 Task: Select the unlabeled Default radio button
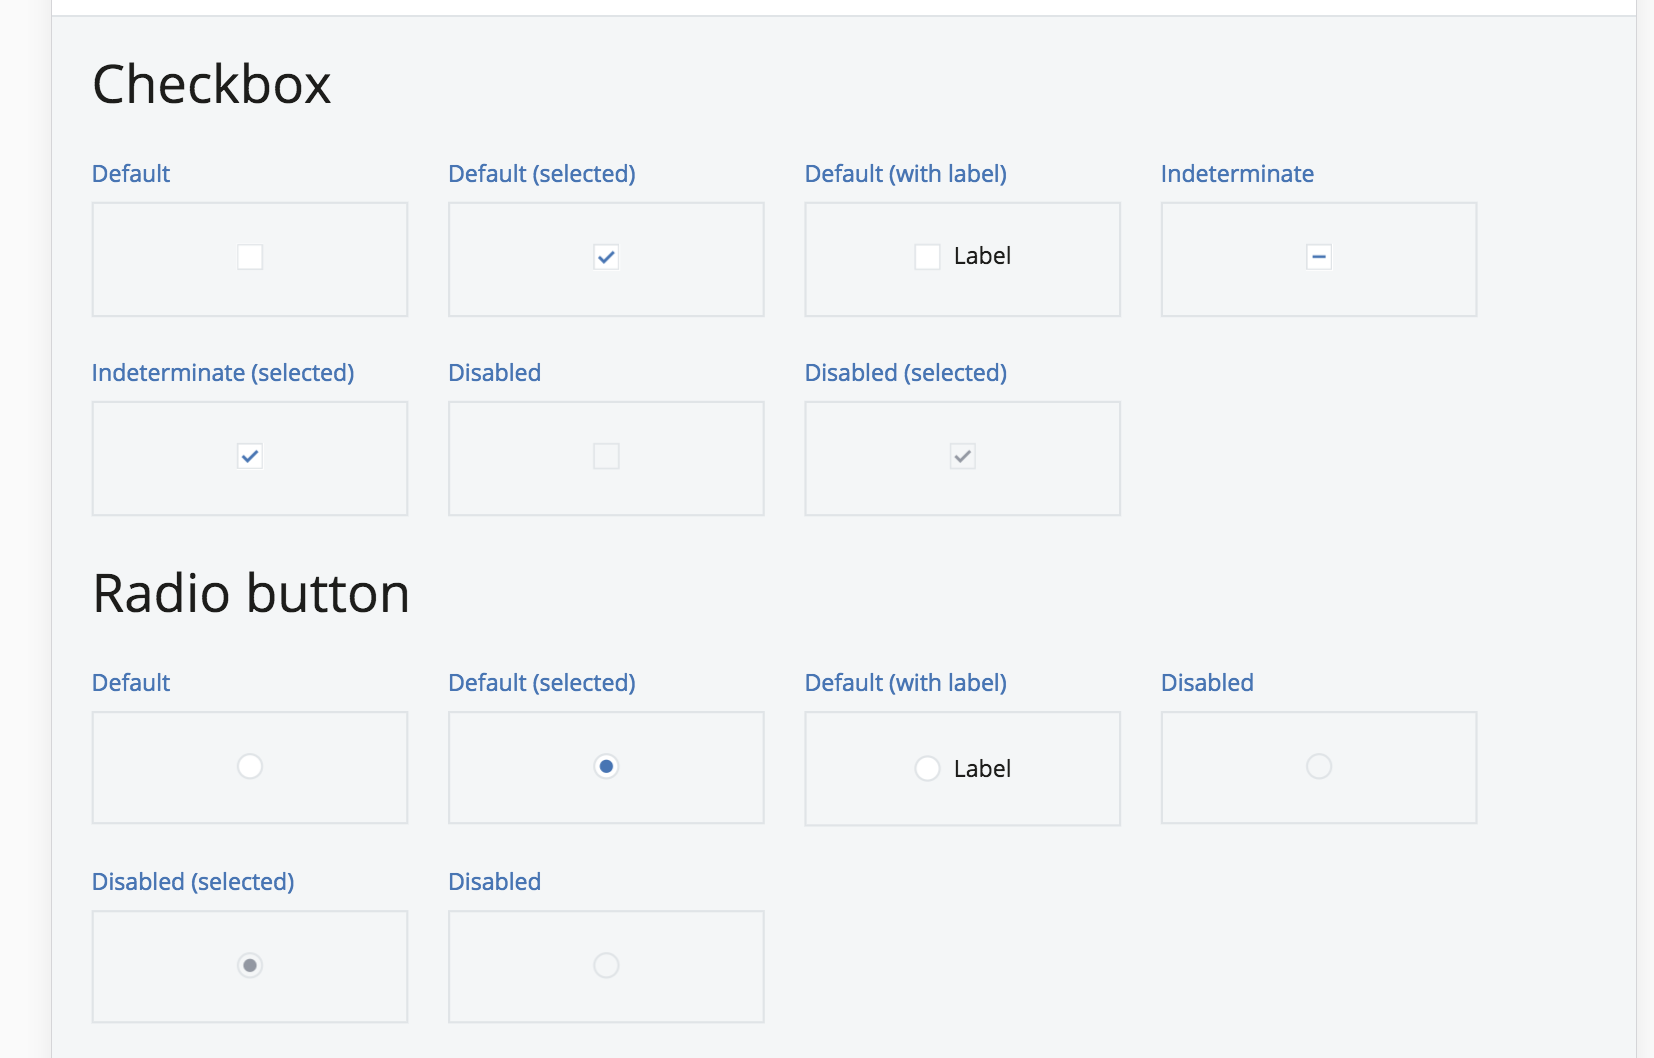click(250, 766)
